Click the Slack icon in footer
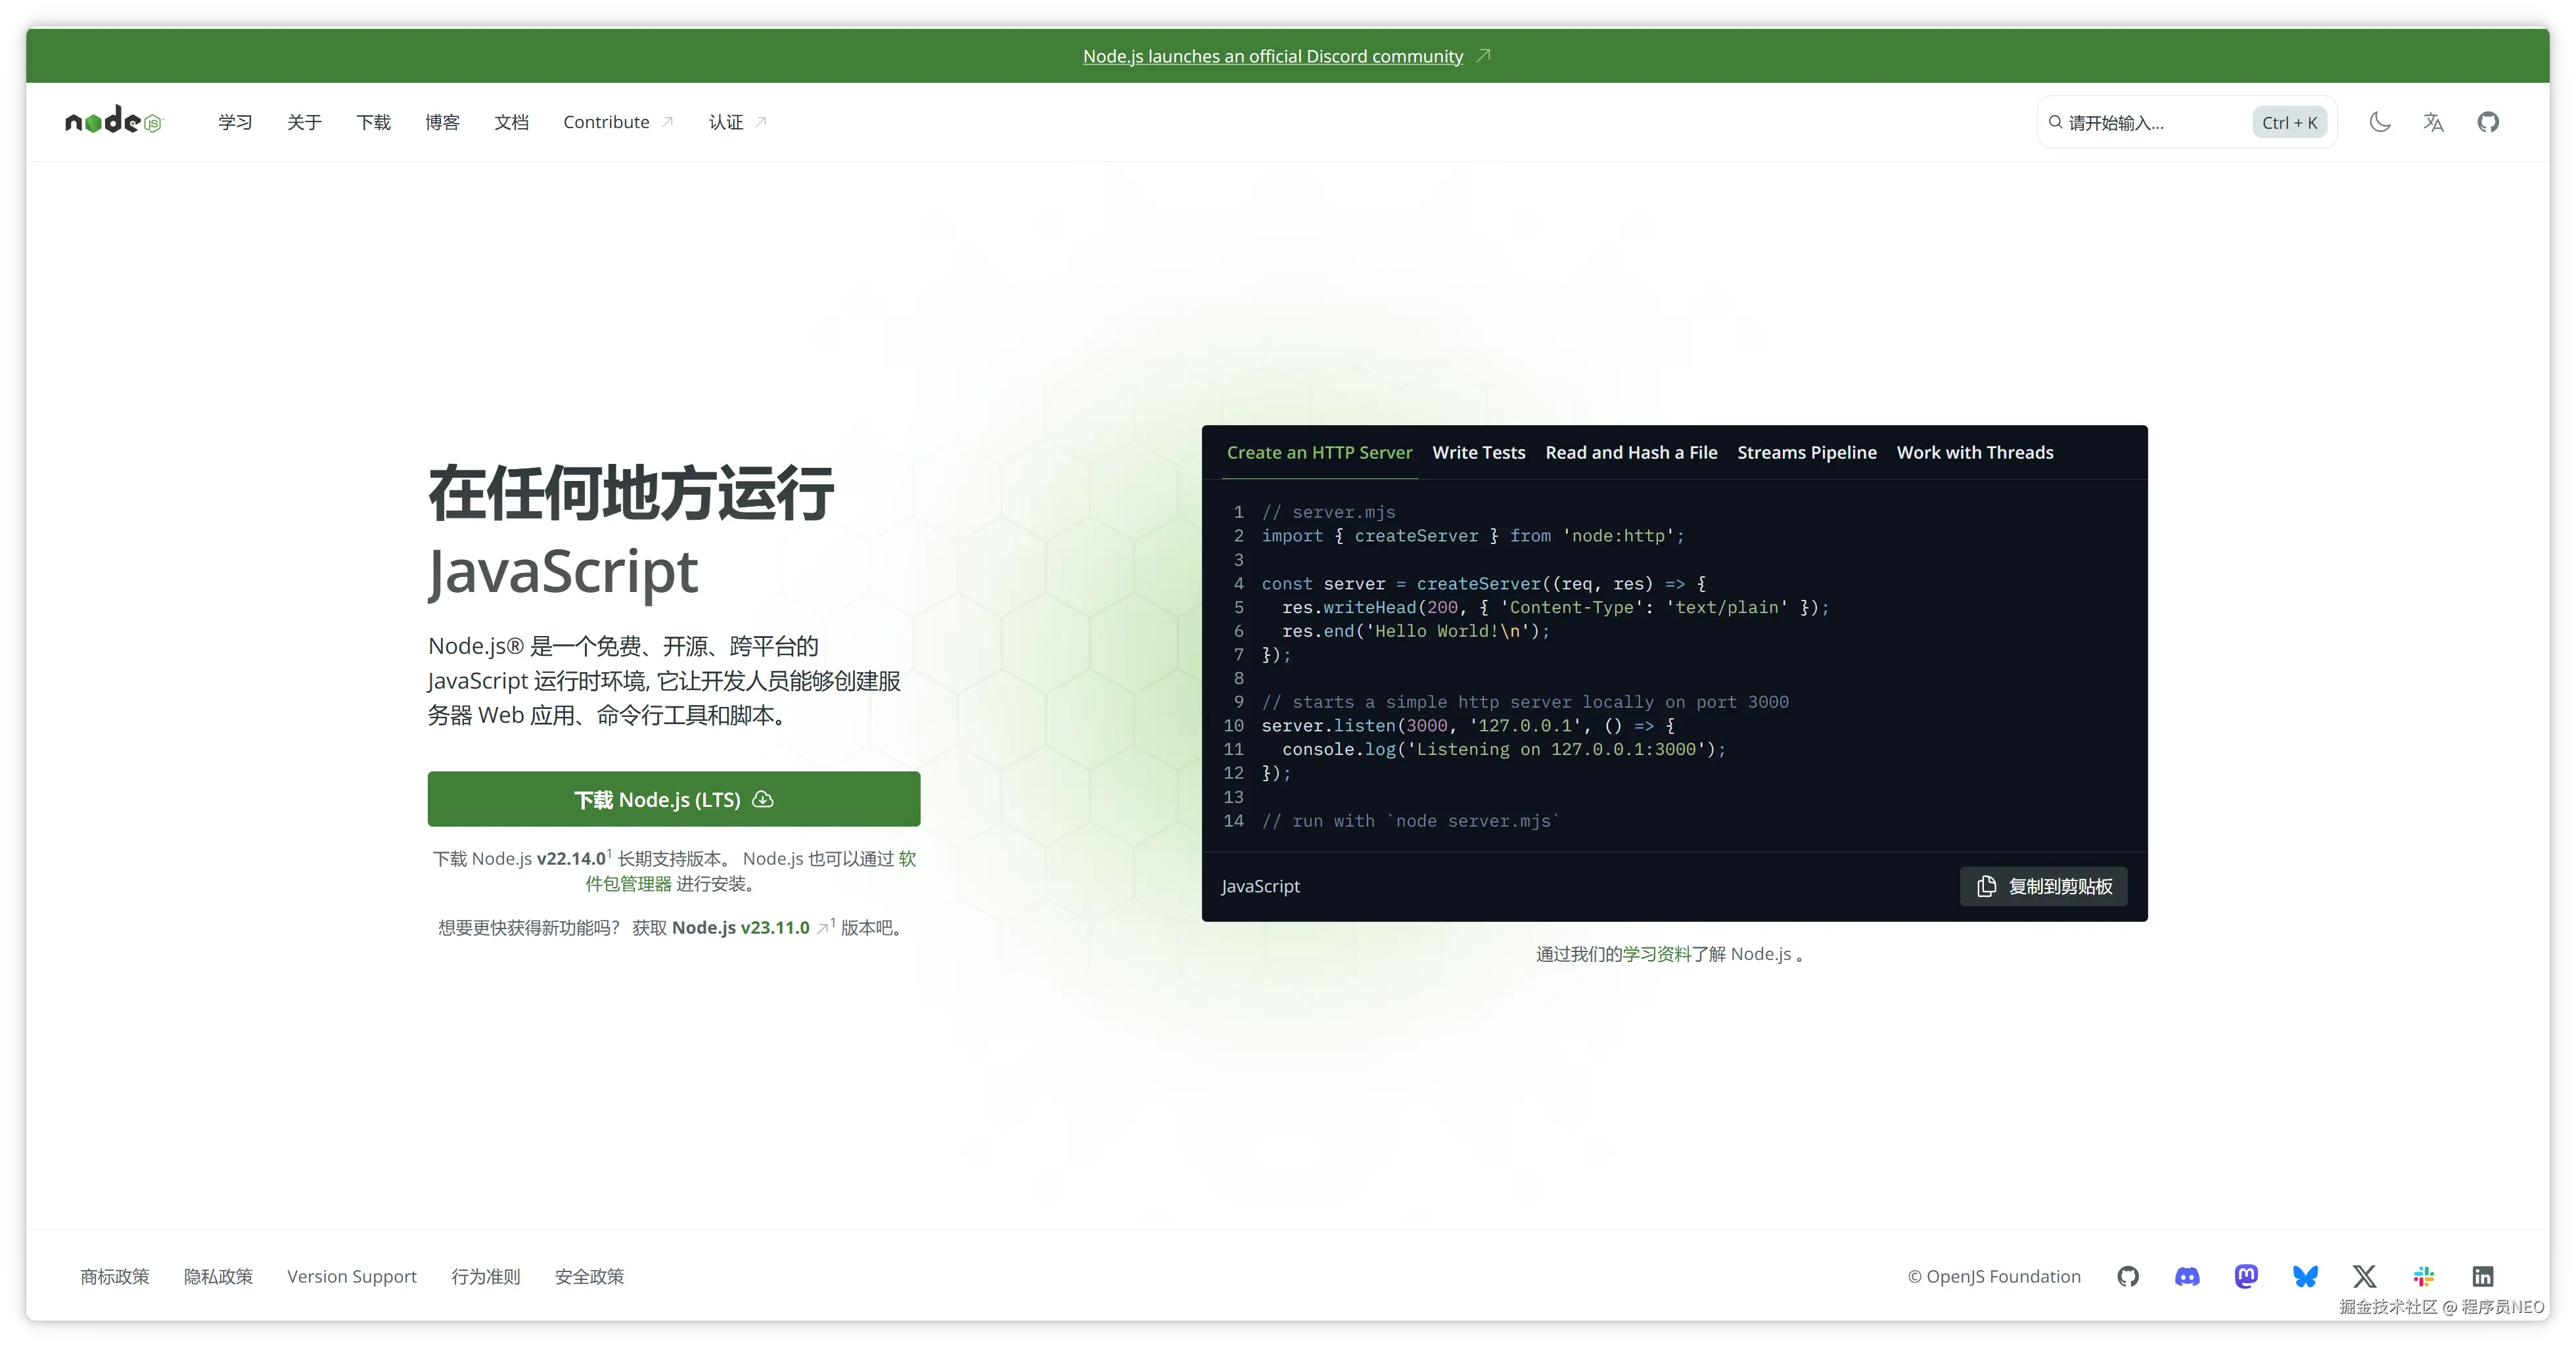 pyautogui.click(x=2424, y=1276)
